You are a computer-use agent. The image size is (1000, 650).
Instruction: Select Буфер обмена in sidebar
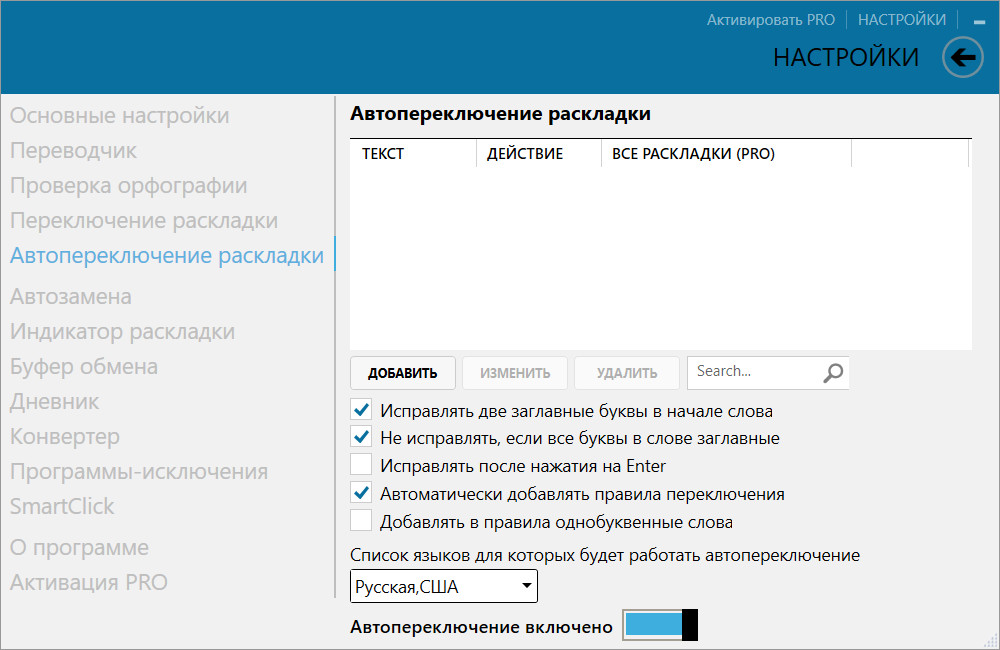point(84,367)
